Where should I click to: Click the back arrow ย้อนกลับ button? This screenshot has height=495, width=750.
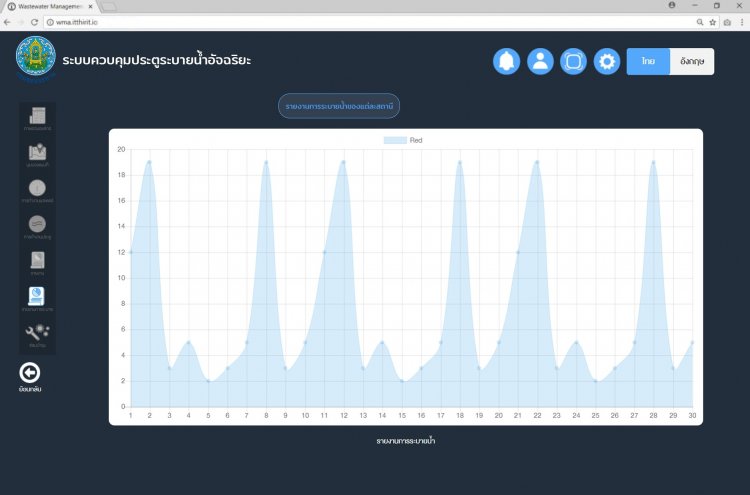(x=30, y=374)
